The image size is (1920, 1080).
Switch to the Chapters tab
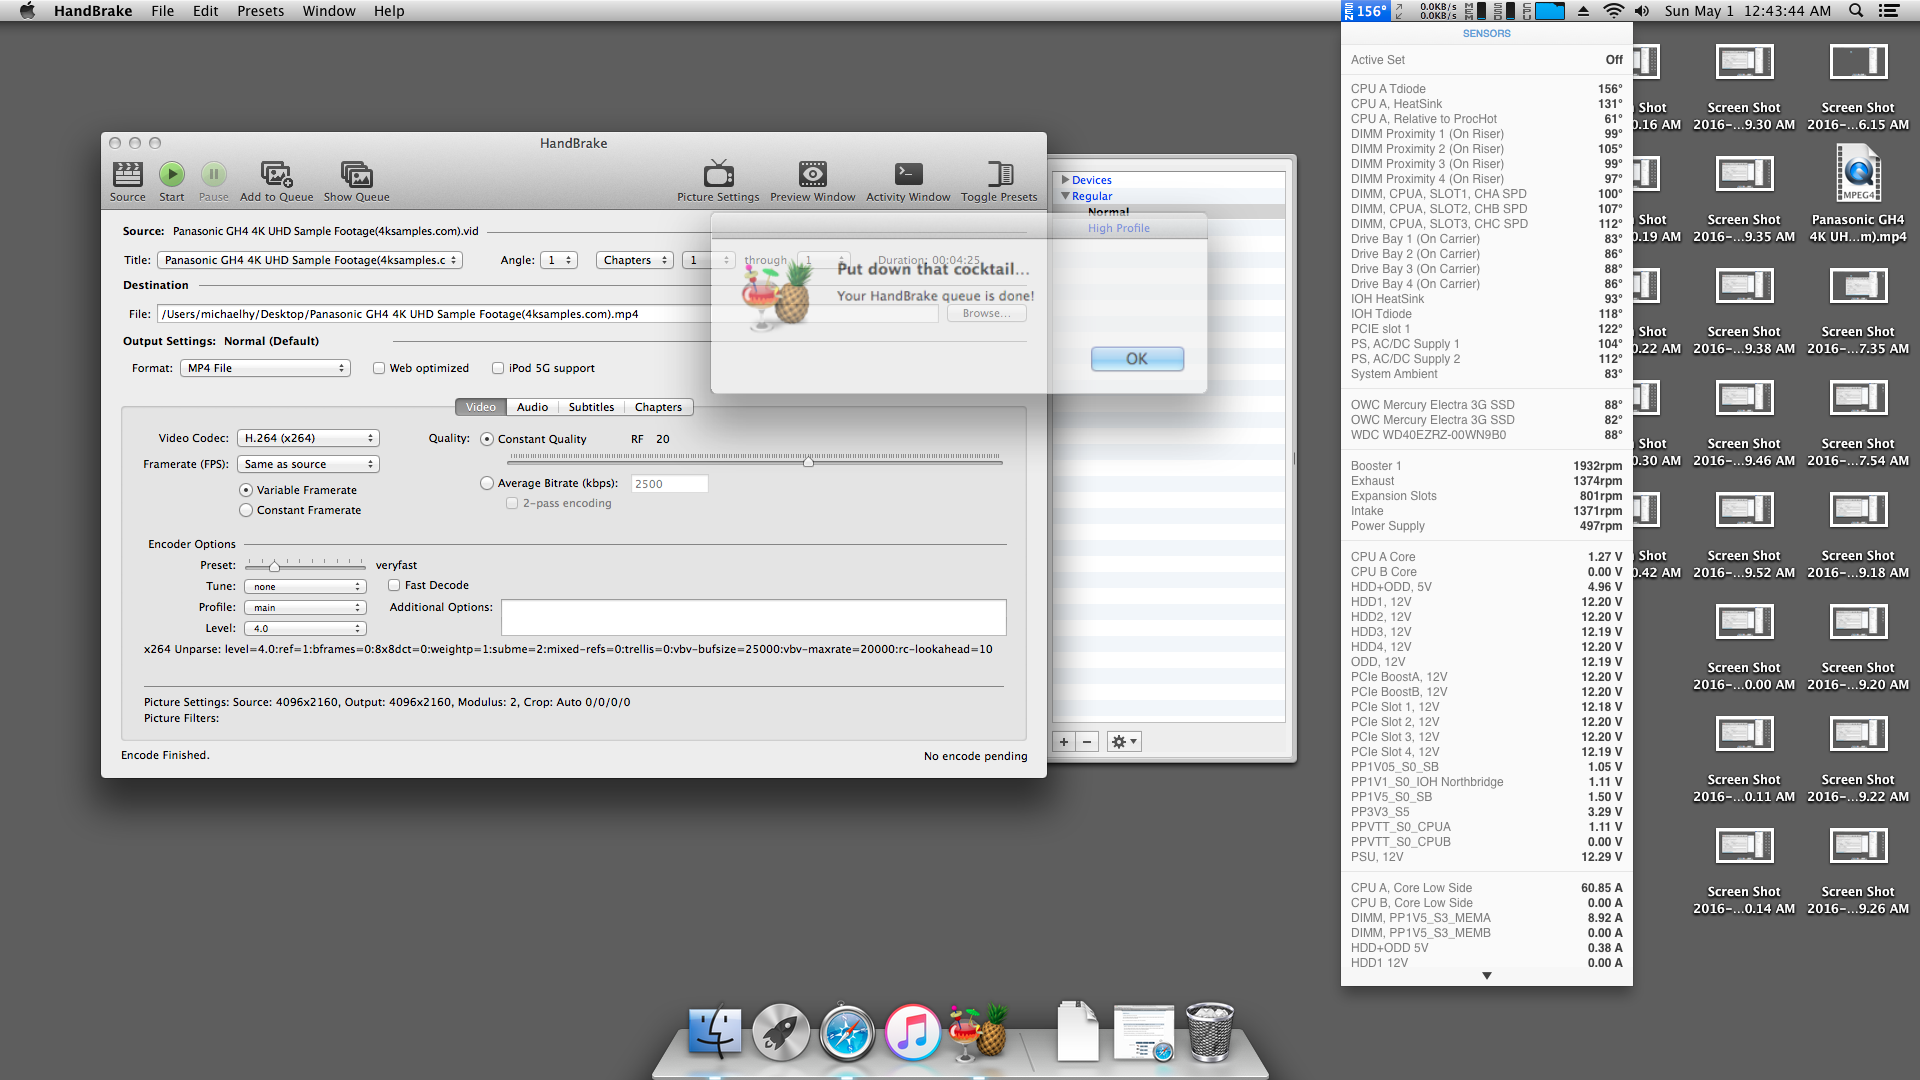658,407
